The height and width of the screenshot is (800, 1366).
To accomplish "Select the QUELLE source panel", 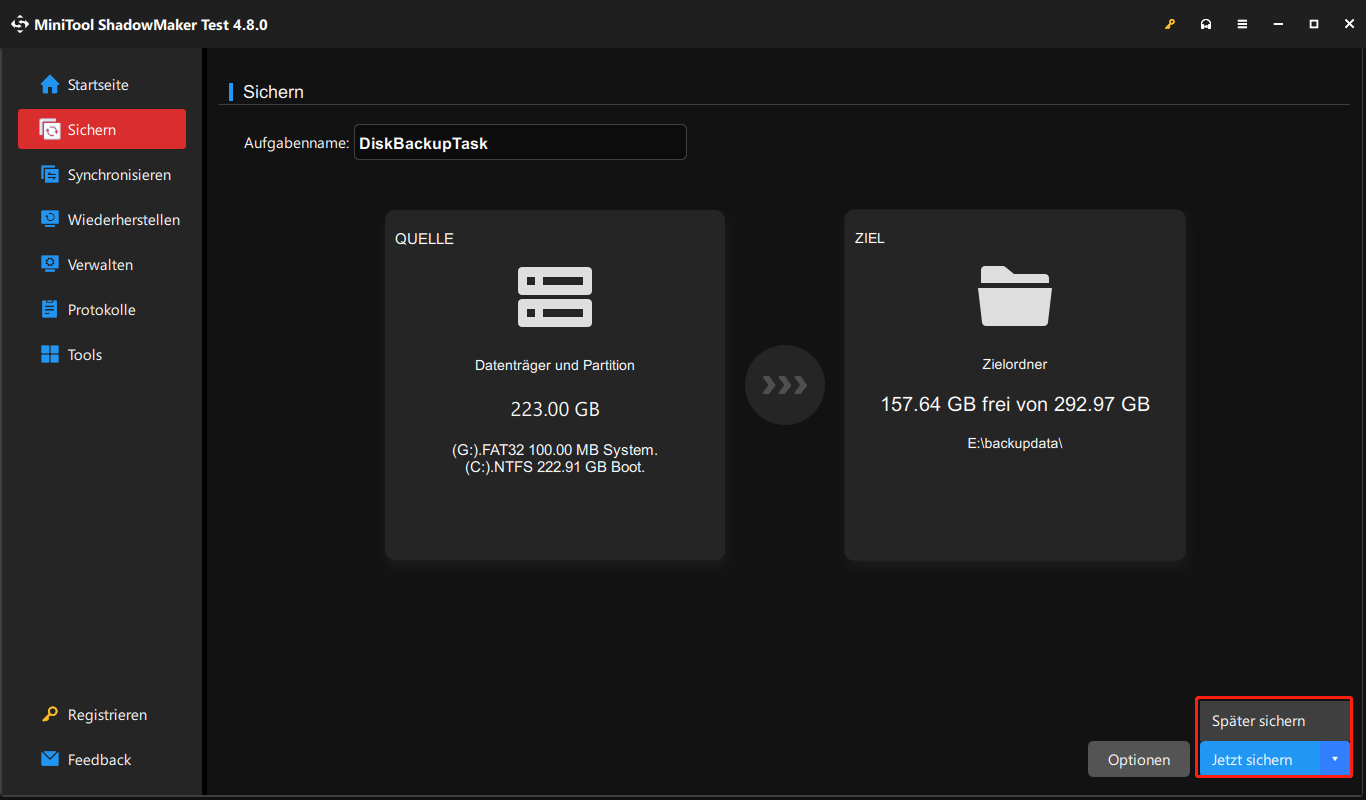I will (x=555, y=385).
